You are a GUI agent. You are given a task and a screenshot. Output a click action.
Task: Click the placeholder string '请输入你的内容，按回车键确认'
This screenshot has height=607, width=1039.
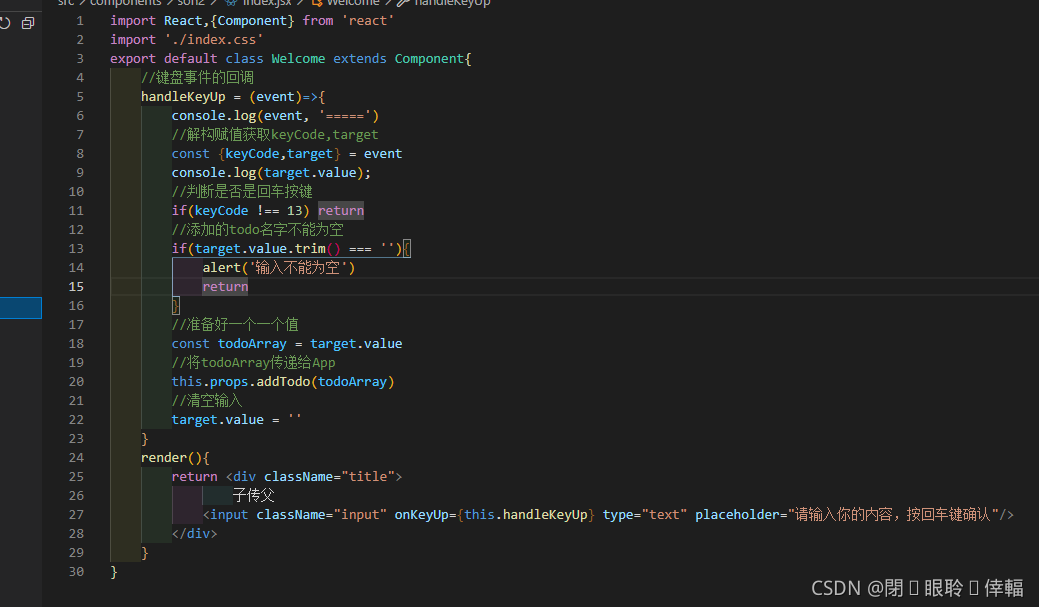893,515
